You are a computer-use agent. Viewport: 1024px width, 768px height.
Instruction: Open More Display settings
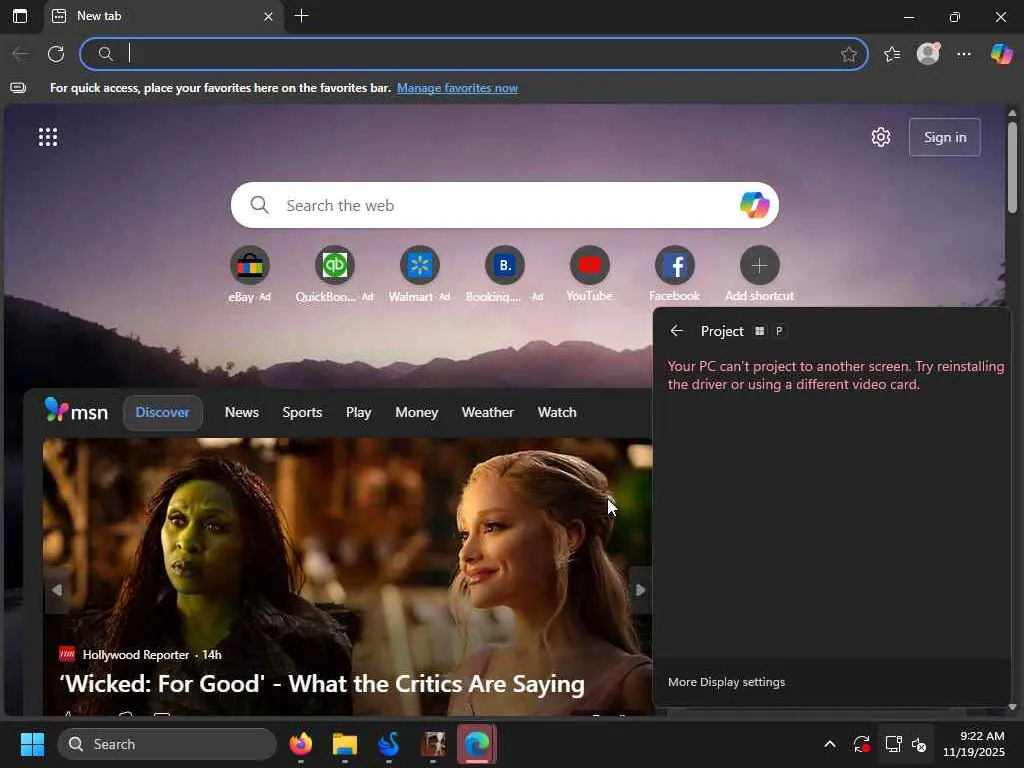[x=726, y=682]
